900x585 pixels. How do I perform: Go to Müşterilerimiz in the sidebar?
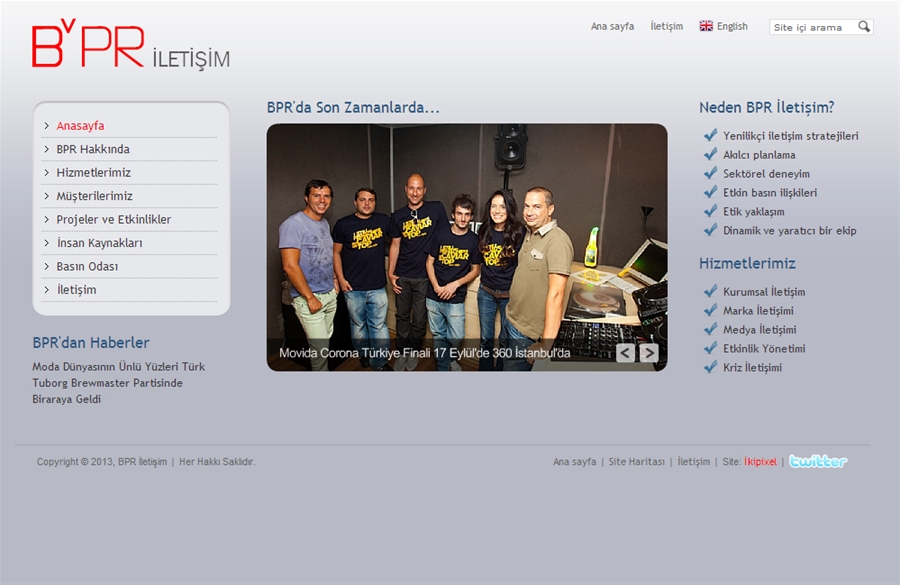pos(94,196)
